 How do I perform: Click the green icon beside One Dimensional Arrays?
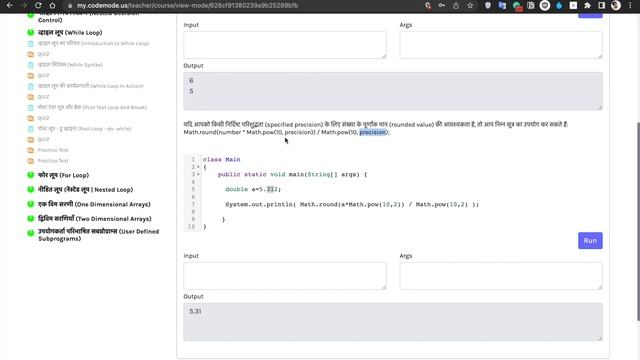(x=31, y=204)
